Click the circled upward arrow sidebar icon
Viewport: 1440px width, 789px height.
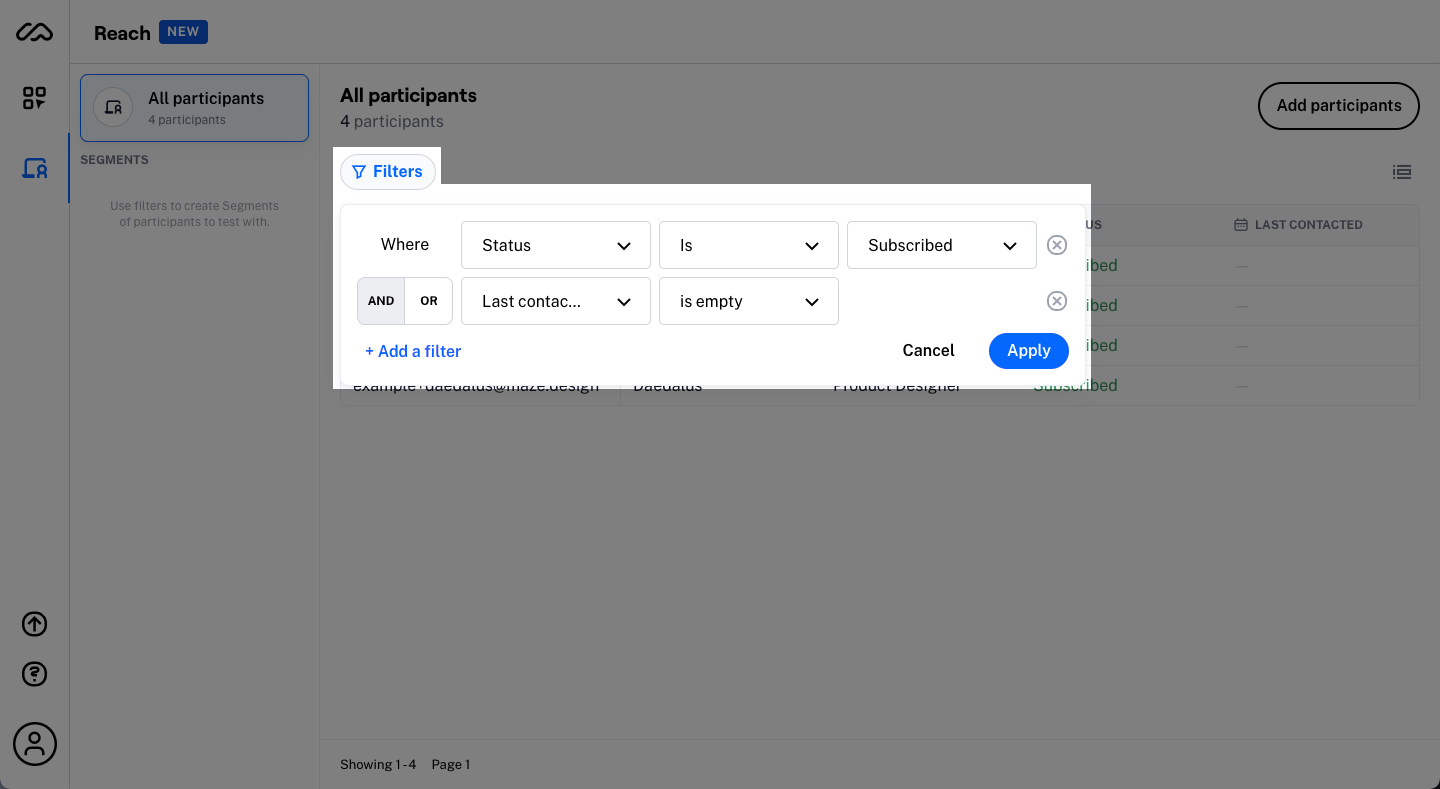tap(34, 623)
